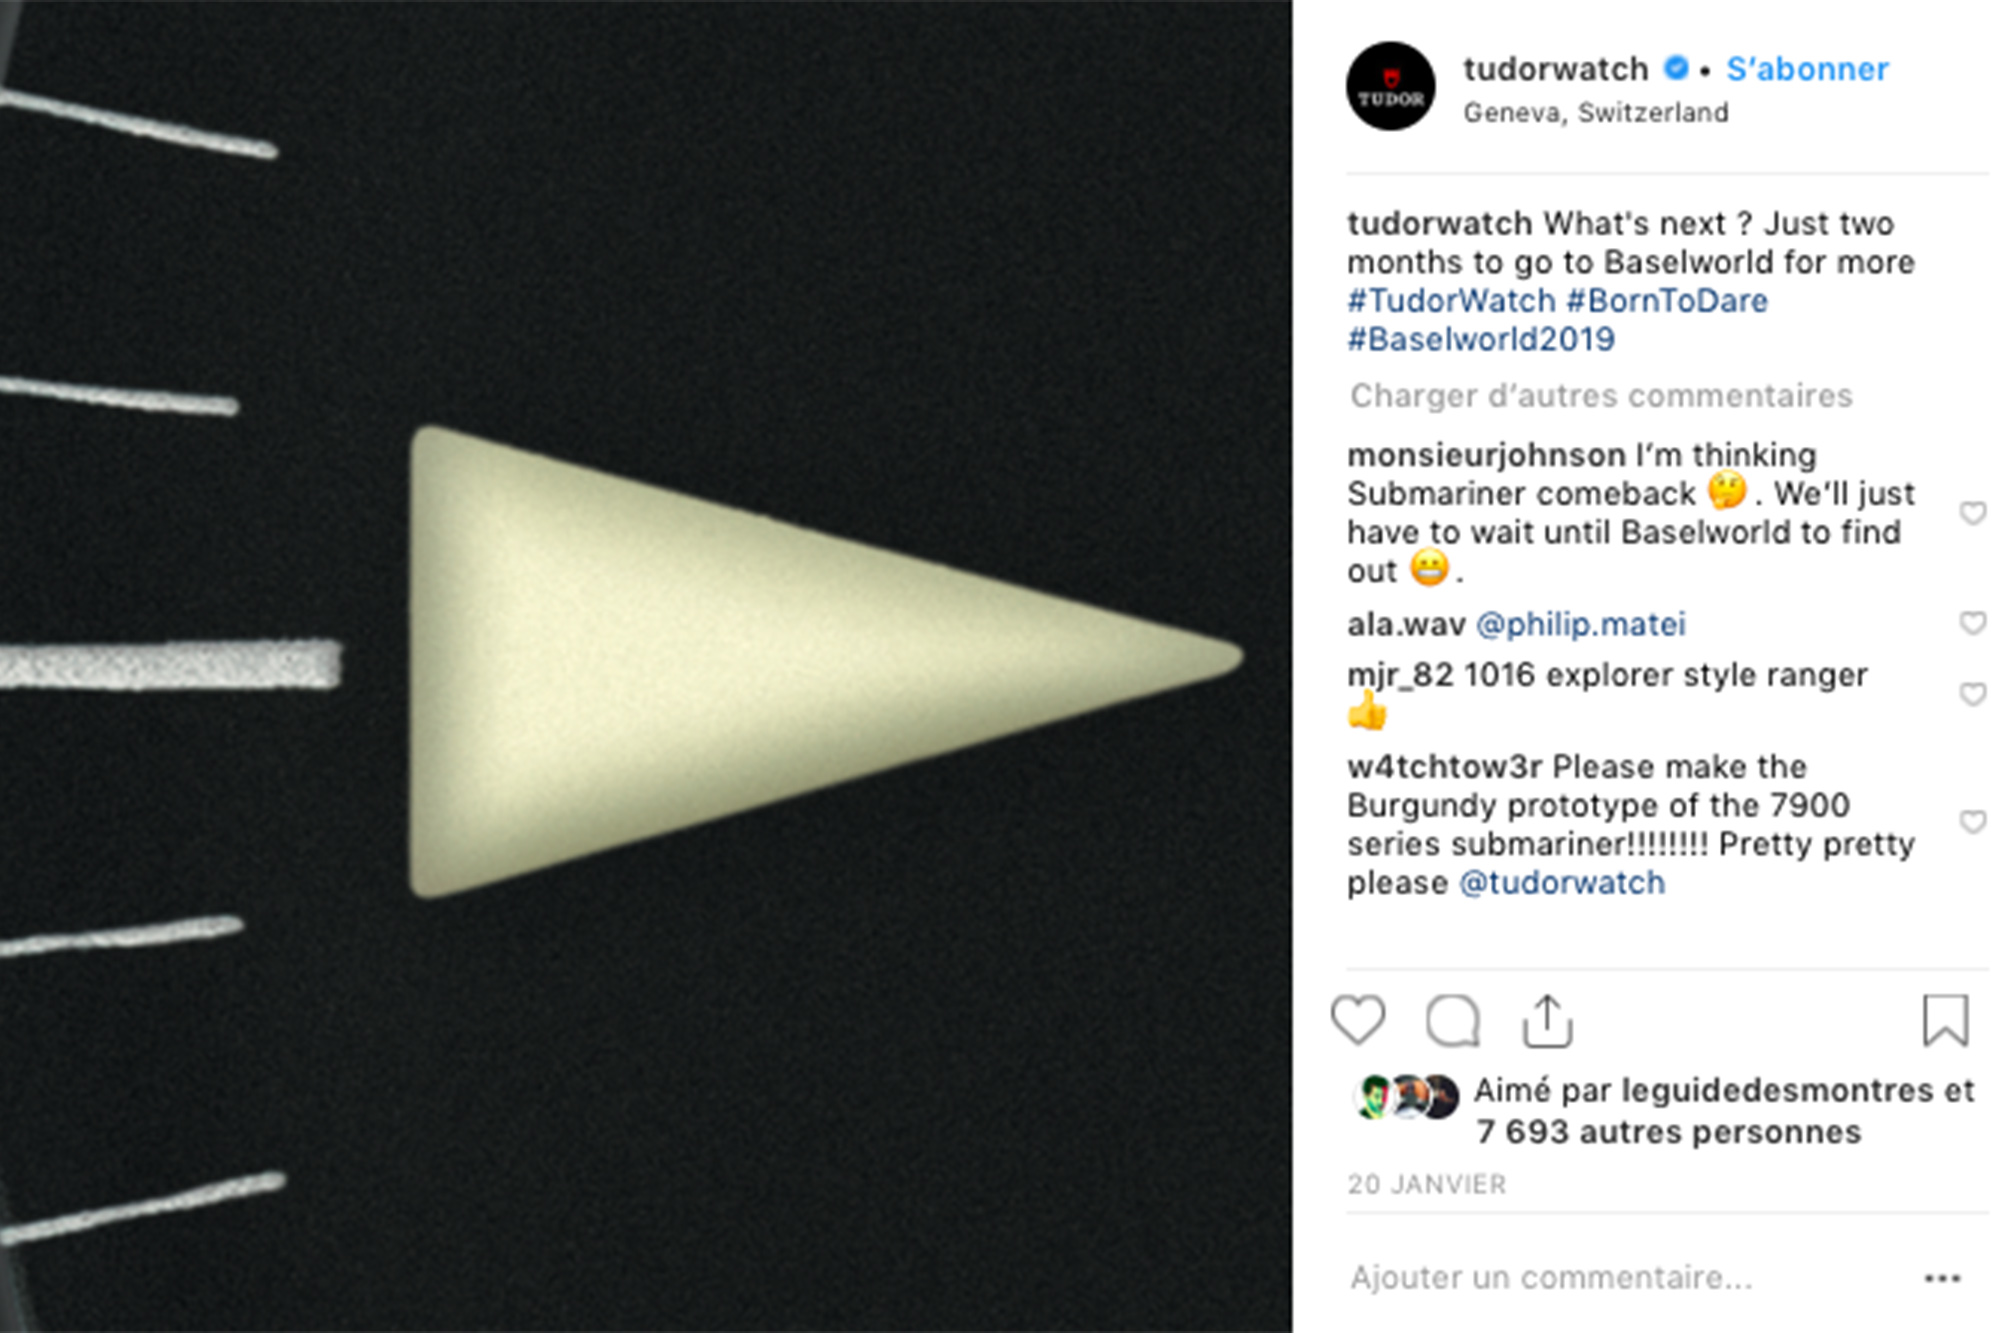Open @philip.matei mention
Screen dimensions: 2000x1333
tap(1581, 624)
